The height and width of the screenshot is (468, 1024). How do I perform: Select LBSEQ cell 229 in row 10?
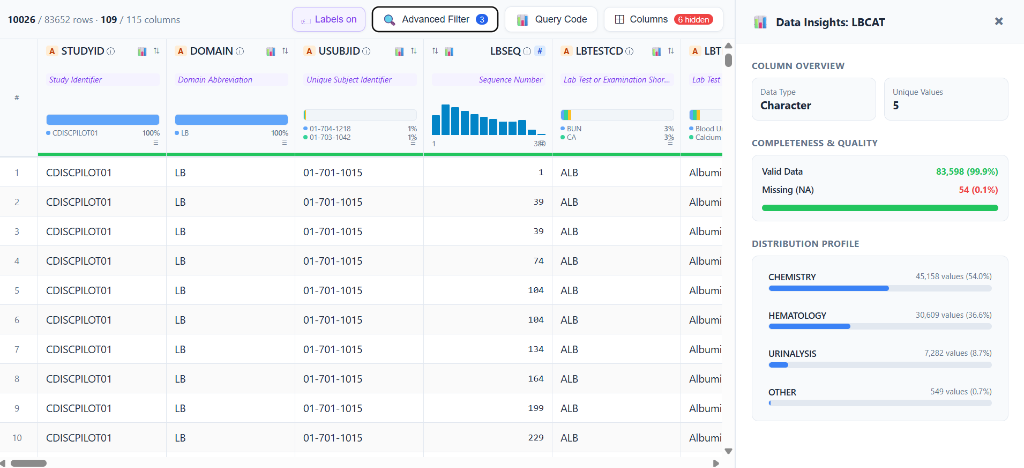click(x=488, y=438)
